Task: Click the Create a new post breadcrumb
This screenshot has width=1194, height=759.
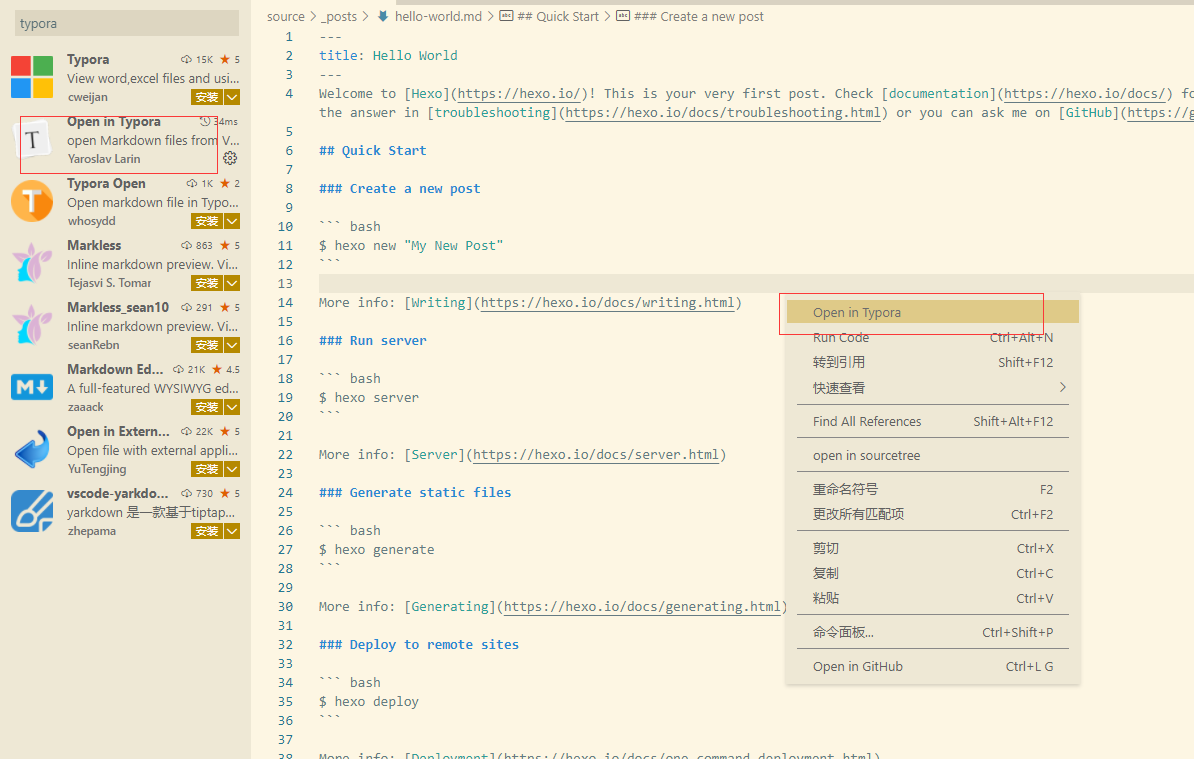Action: pos(699,16)
